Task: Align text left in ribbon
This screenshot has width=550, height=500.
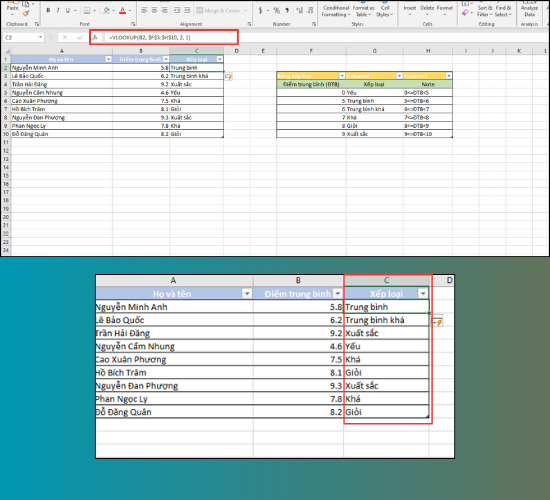Action: tap(144, 11)
